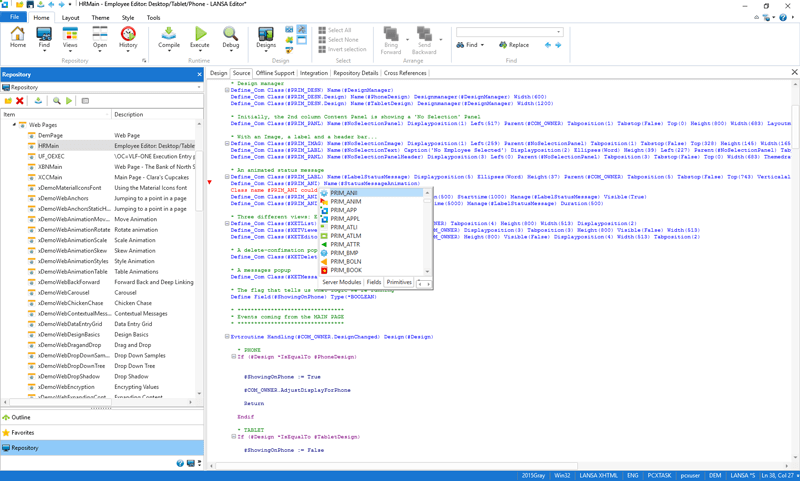Open the Find search text dropdown
The height and width of the screenshot is (481, 800).
point(558,32)
